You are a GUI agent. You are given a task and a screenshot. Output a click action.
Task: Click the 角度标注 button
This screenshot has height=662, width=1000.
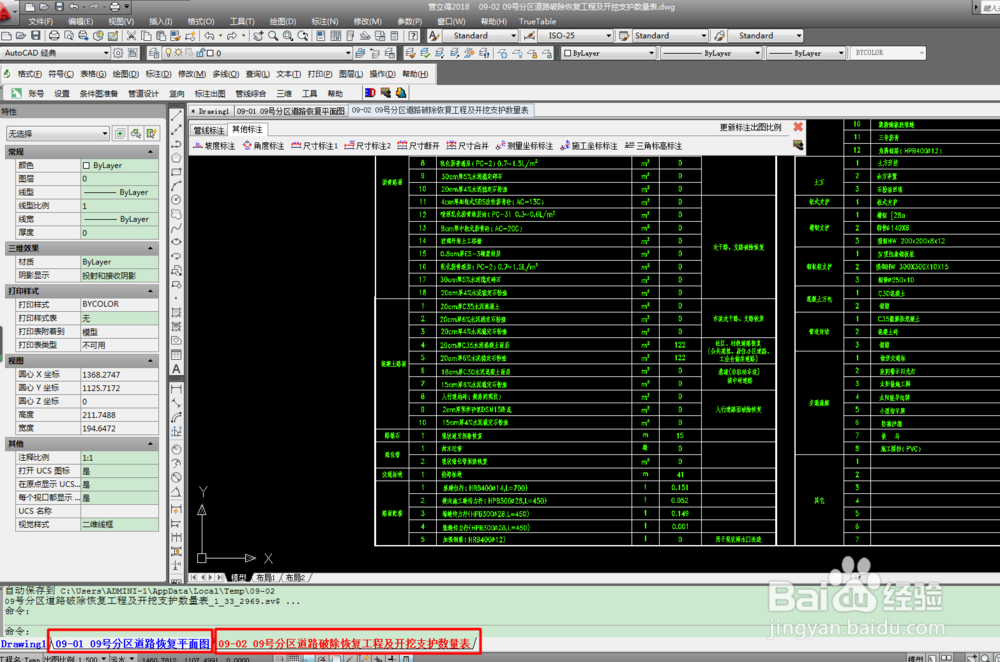263,146
